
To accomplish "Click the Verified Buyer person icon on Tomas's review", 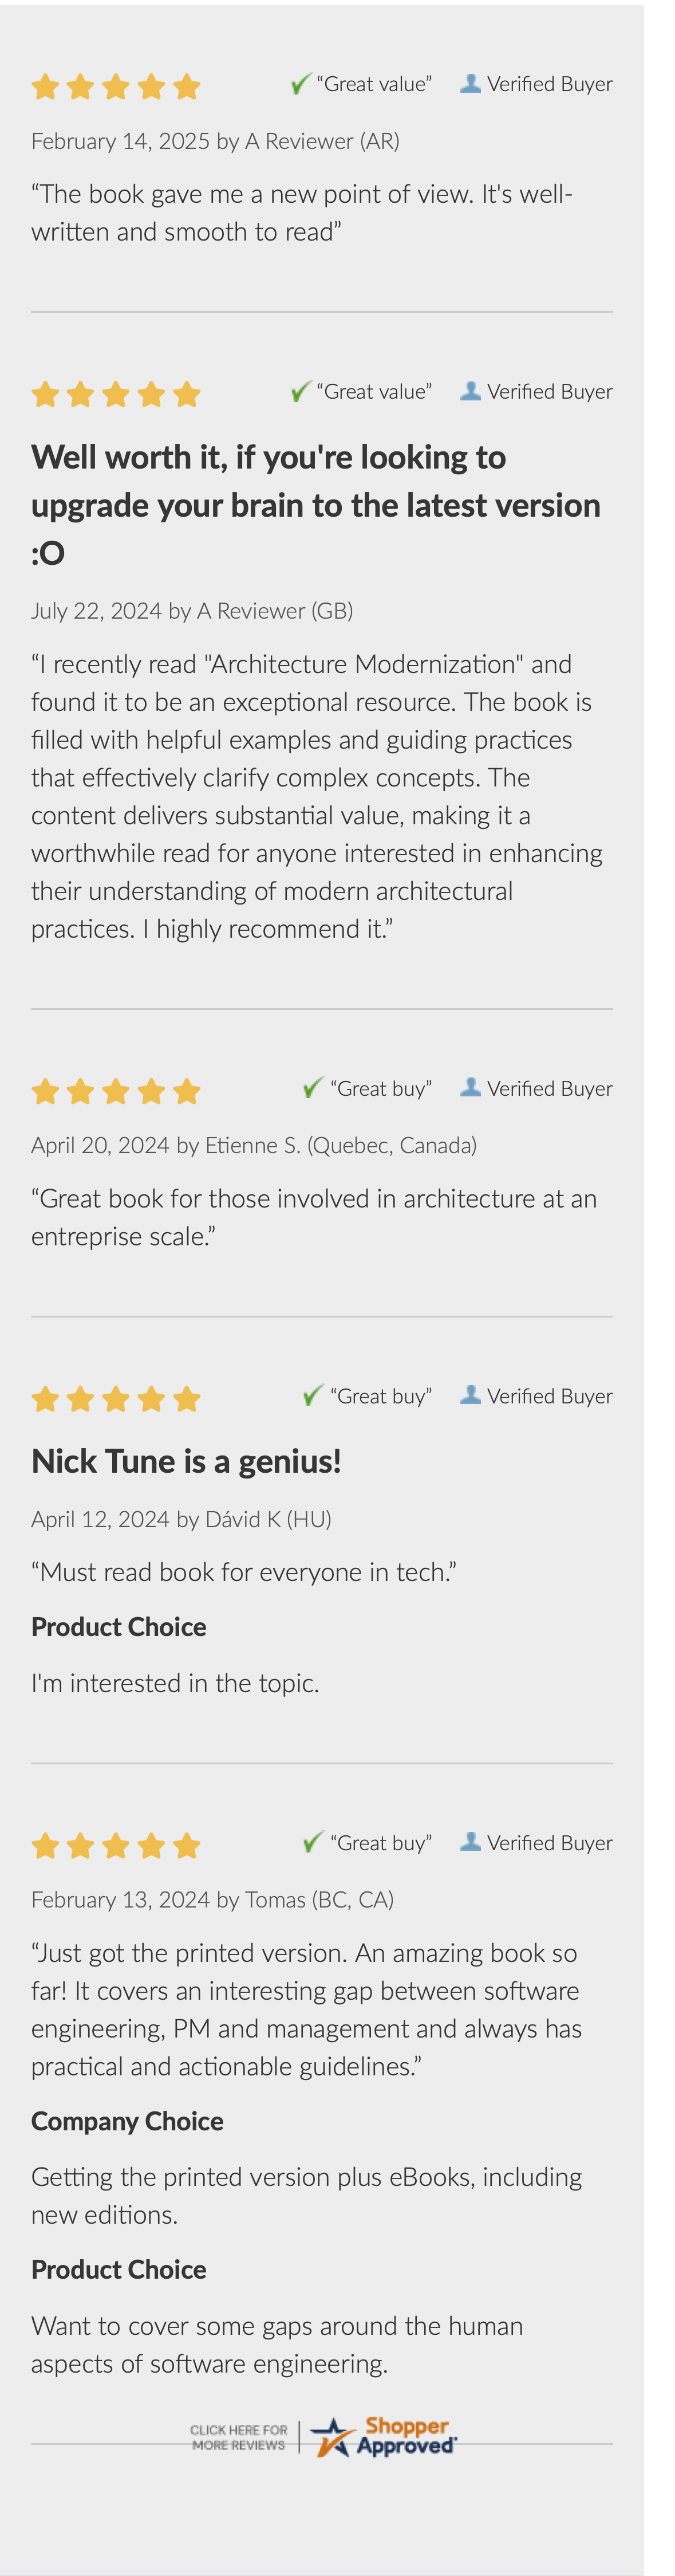I will [470, 1842].
